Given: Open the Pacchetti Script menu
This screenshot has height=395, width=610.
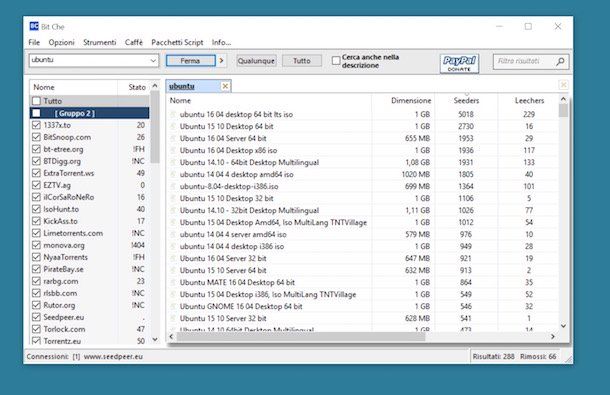Looking at the screenshot, I should pos(177,42).
